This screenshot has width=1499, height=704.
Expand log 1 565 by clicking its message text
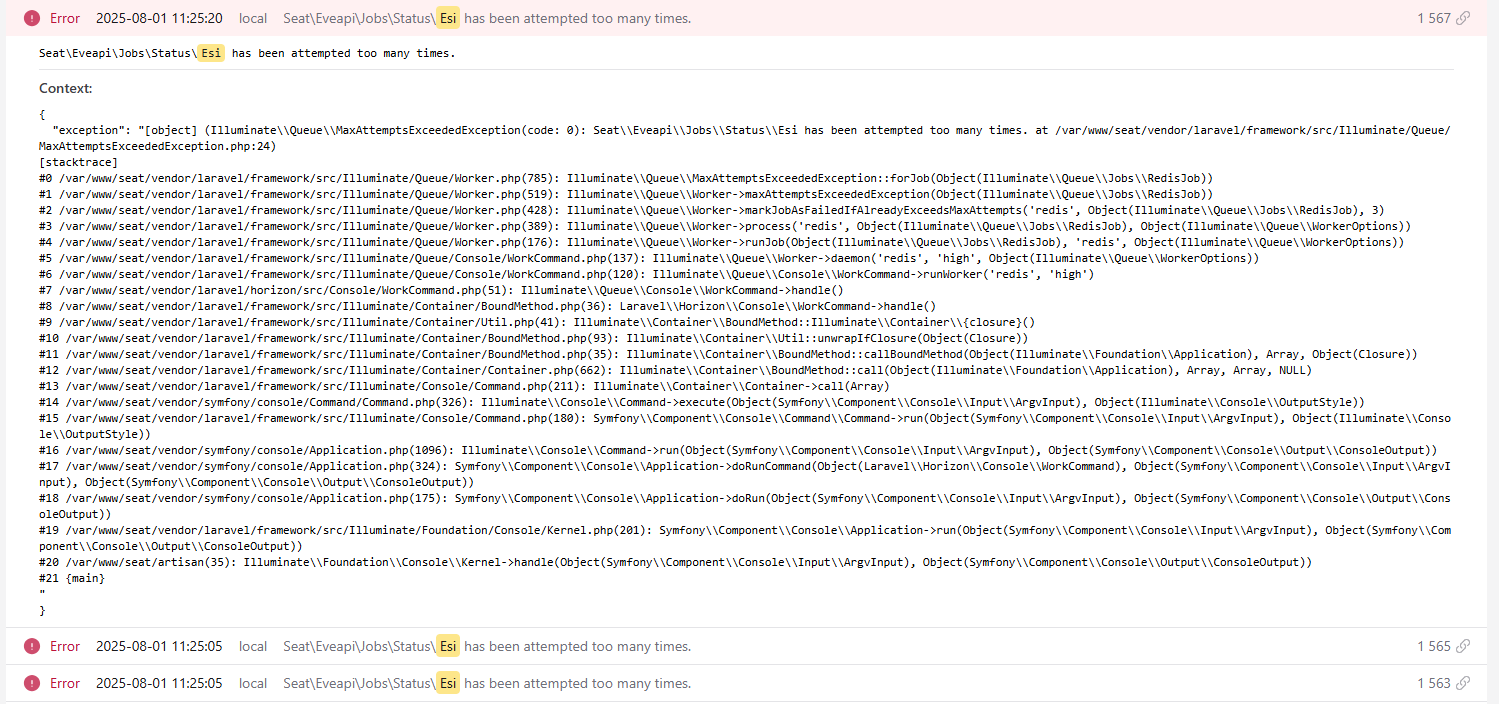[x=577, y=646]
